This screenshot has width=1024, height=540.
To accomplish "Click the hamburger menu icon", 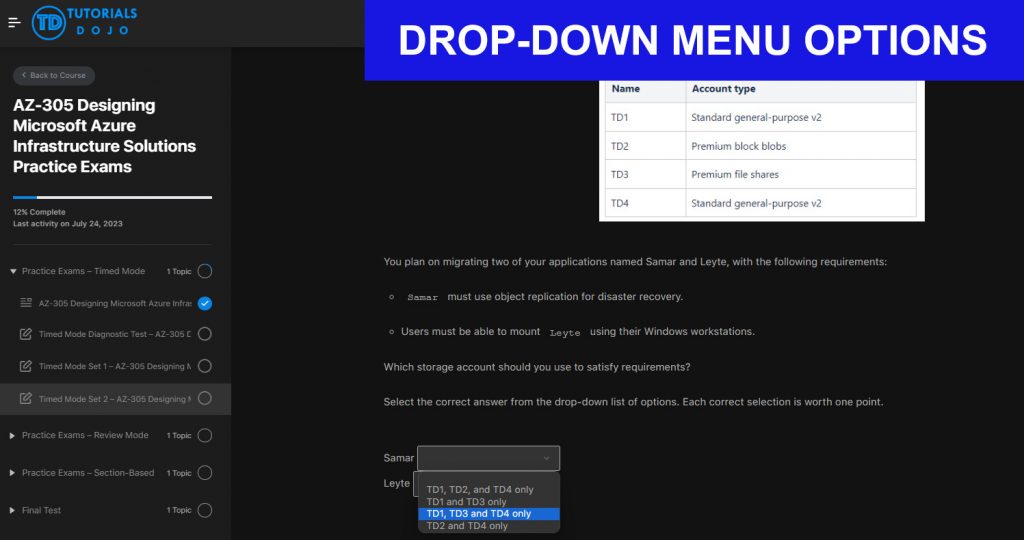I will (x=14, y=23).
